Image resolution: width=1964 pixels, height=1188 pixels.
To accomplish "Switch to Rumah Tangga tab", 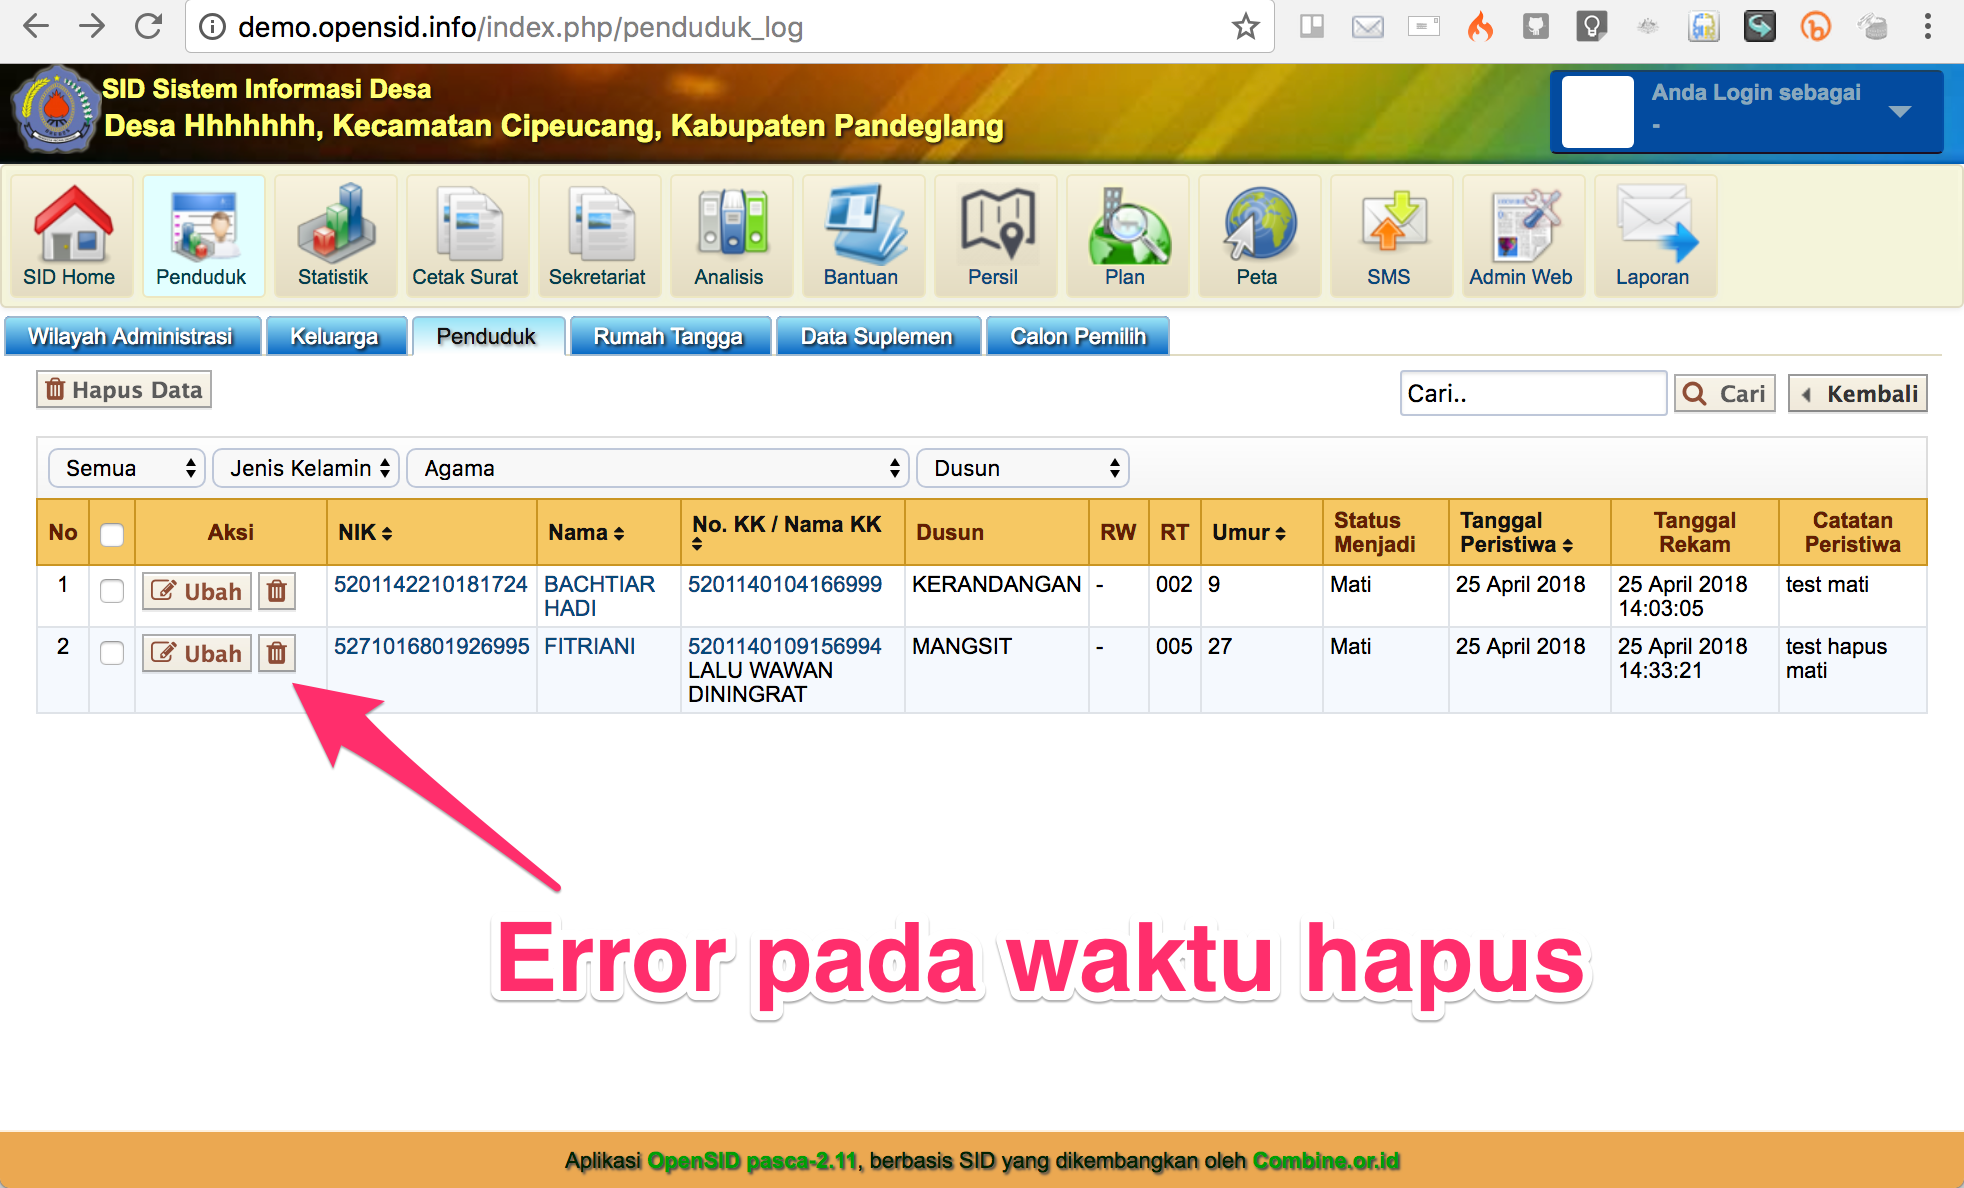I will [x=669, y=337].
